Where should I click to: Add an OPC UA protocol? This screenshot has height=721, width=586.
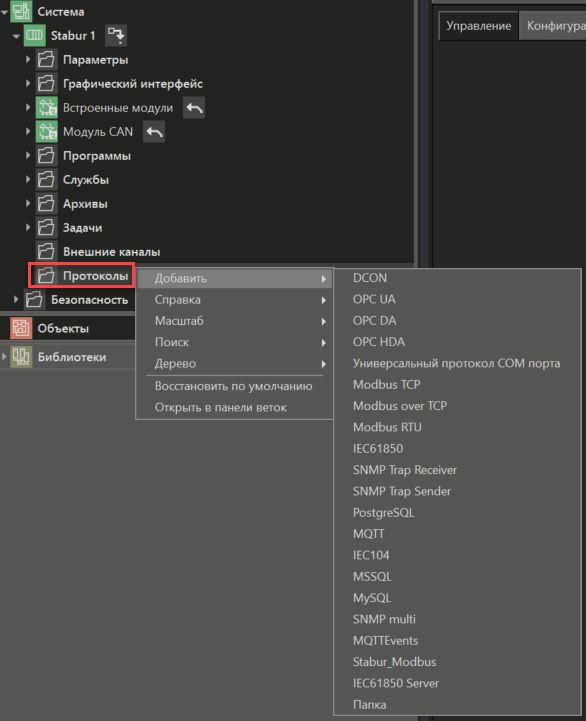pos(457,299)
